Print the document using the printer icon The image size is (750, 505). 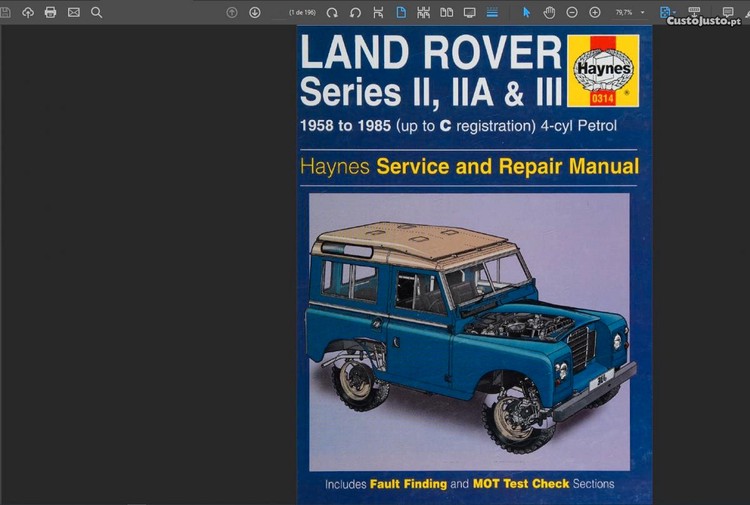pos(50,12)
